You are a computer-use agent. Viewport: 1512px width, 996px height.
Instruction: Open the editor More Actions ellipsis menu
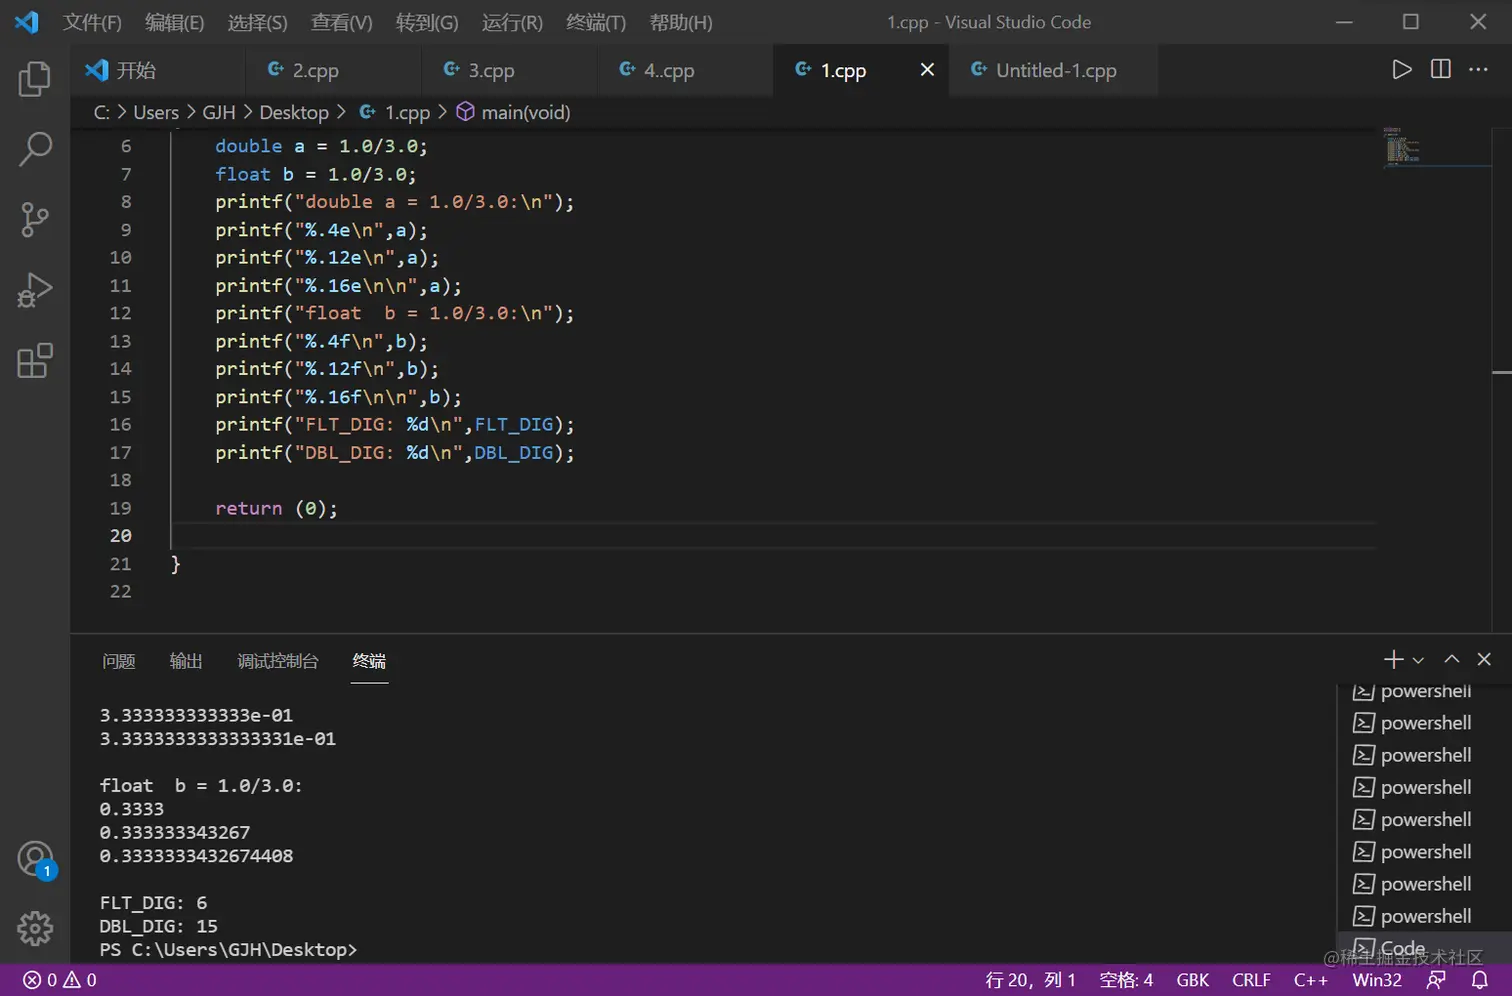coord(1478,69)
